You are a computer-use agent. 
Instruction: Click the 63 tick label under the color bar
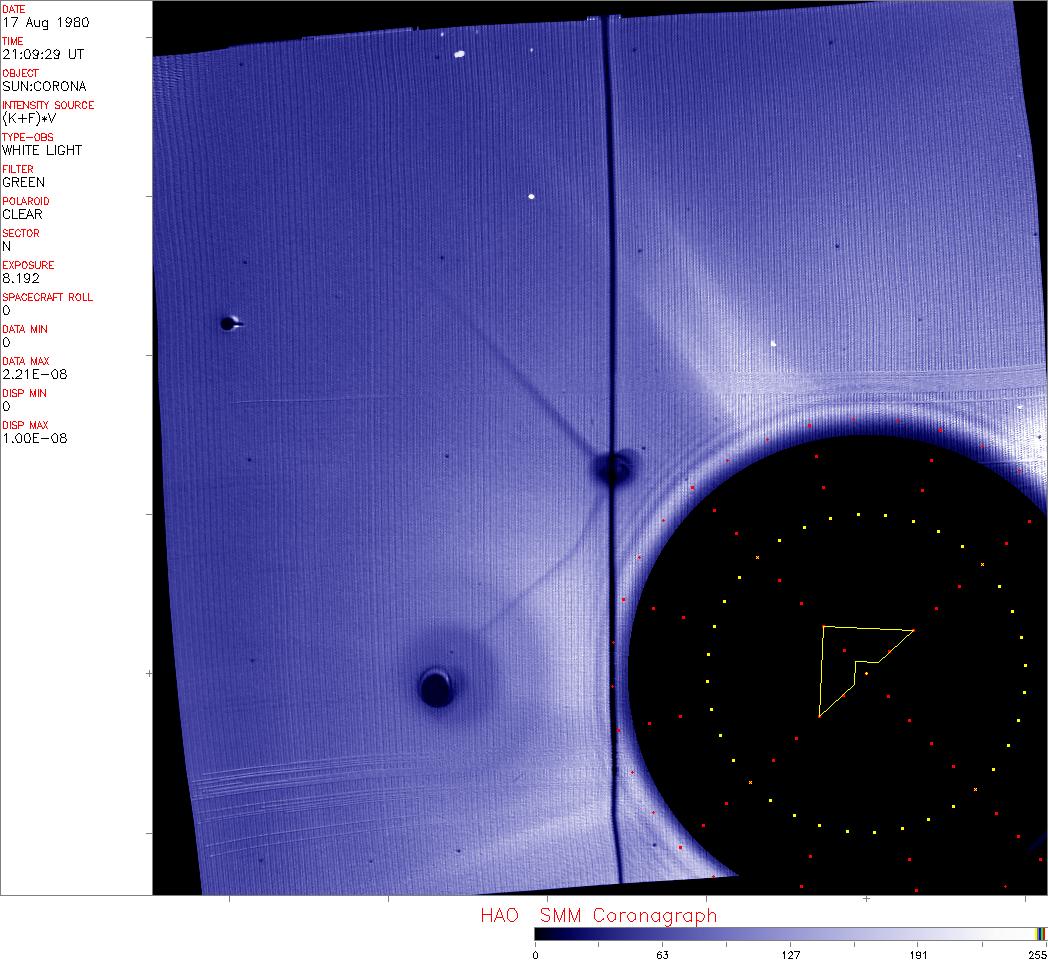(662, 954)
